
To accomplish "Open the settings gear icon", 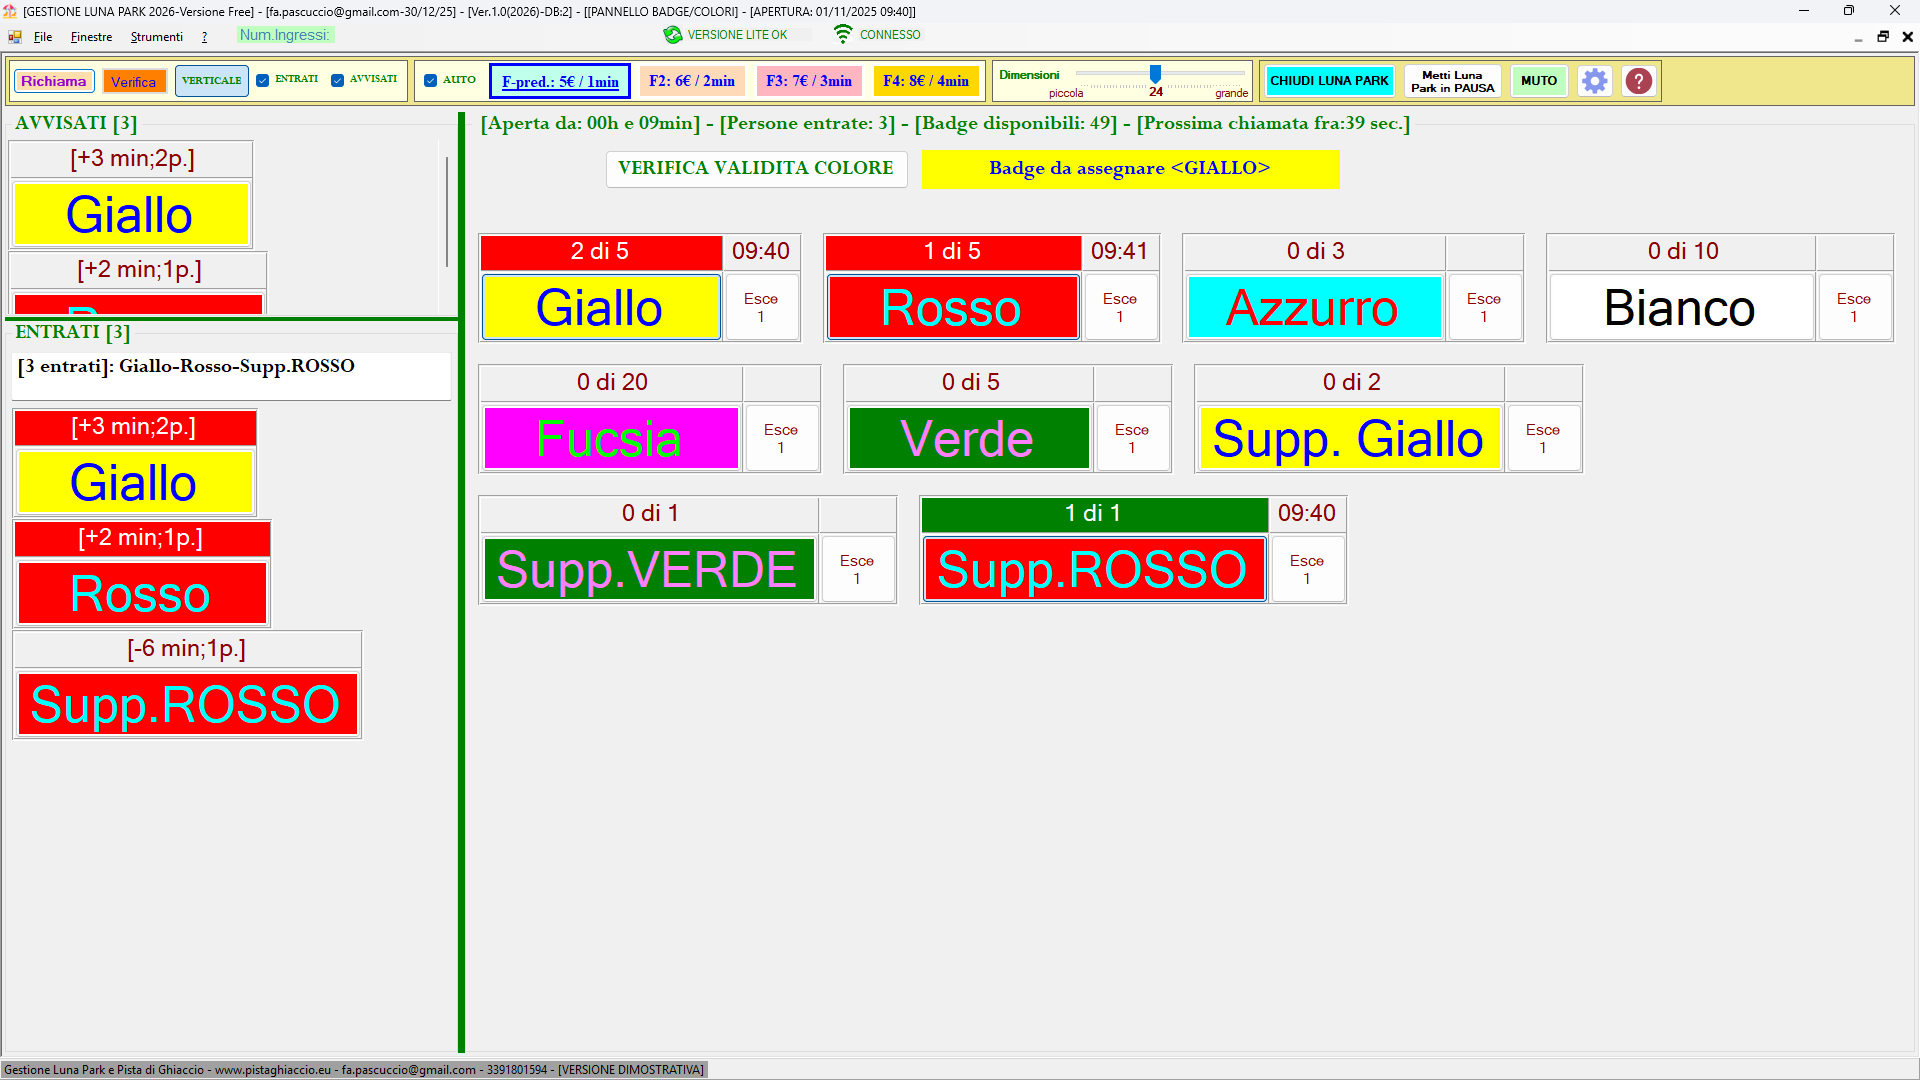I will (1594, 81).
